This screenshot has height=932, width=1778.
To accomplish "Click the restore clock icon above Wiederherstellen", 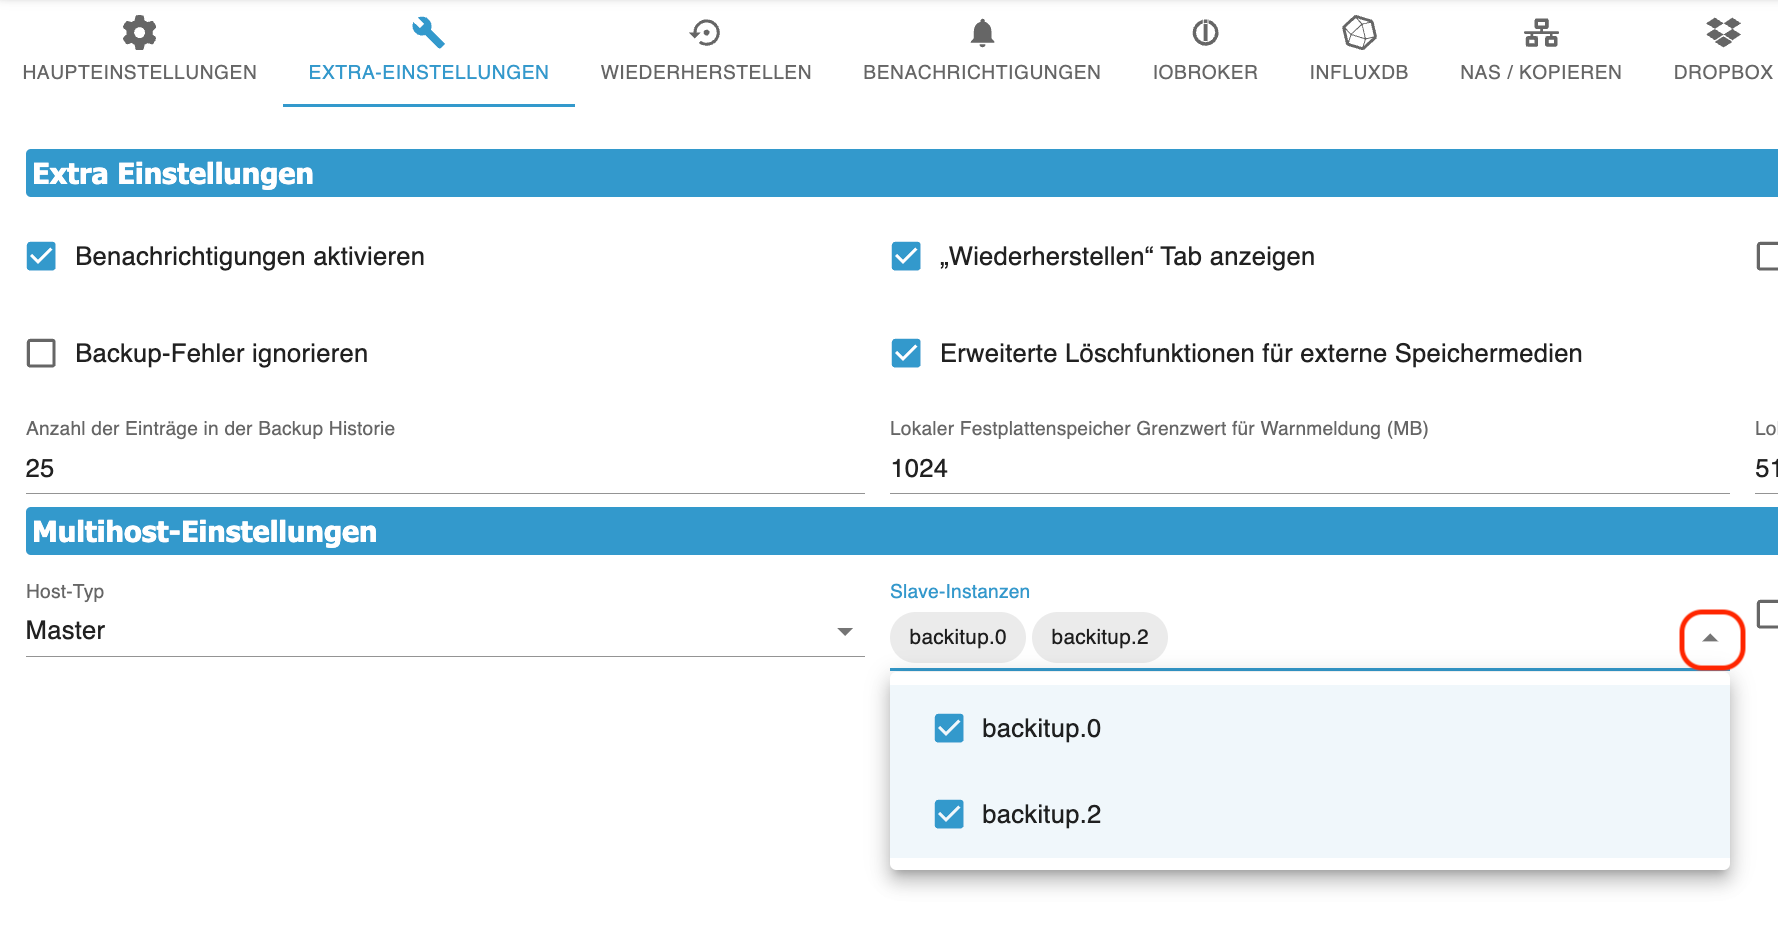I will click(x=705, y=33).
